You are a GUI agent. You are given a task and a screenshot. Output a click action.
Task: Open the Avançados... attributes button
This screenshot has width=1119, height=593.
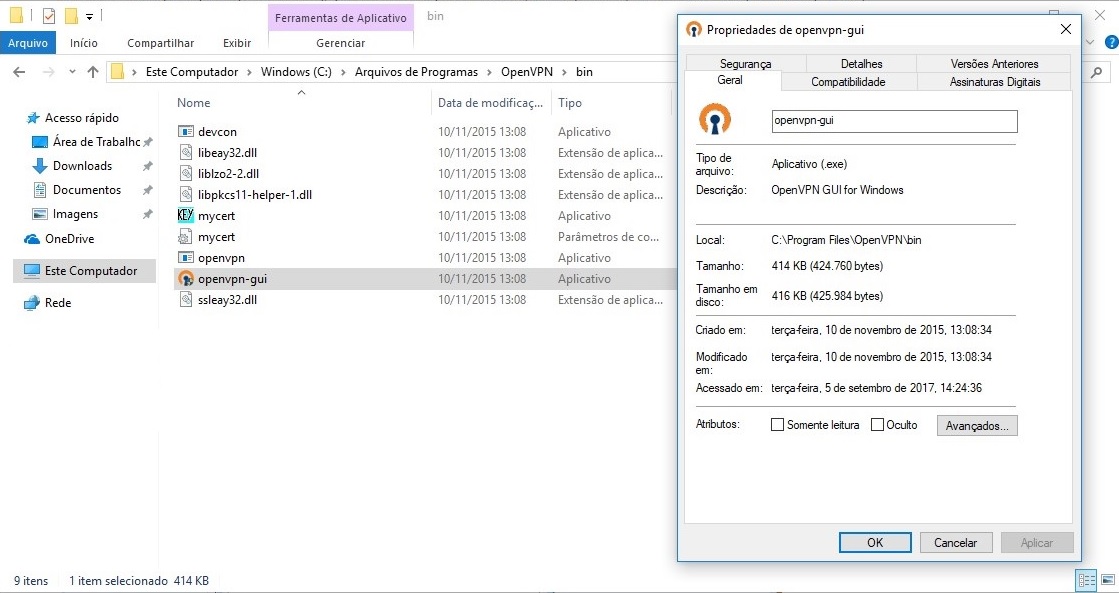[x=977, y=425]
